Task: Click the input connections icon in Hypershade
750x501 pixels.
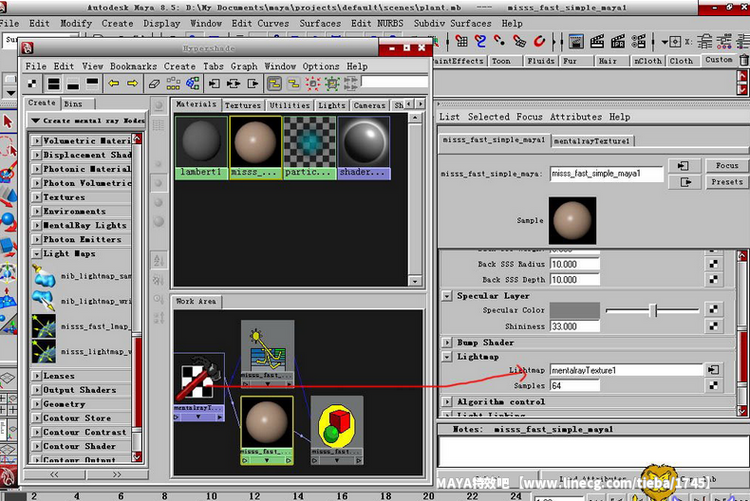Action: point(214,84)
